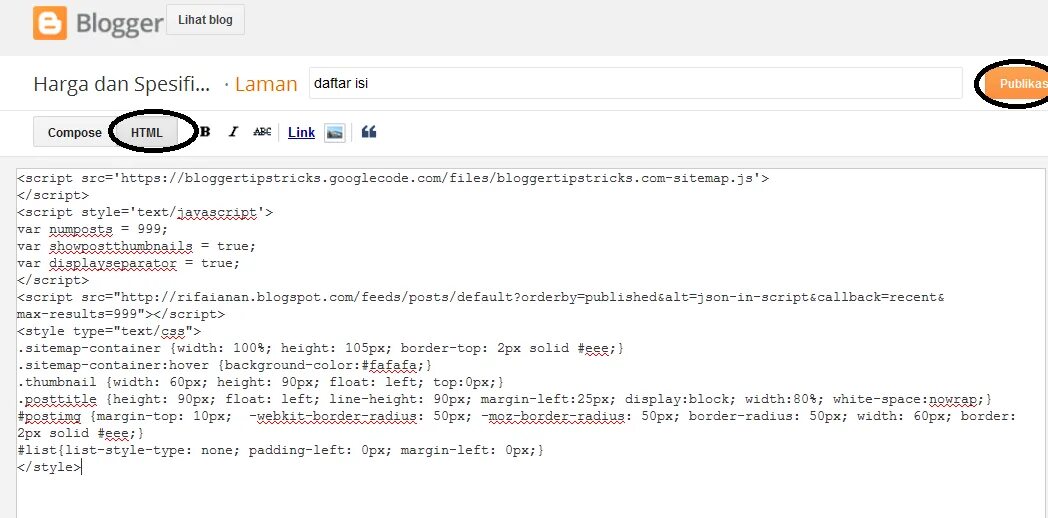The width and height of the screenshot is (1048, 518).
Task: Click the Blogger wordmark text
Action: point(120,23)
